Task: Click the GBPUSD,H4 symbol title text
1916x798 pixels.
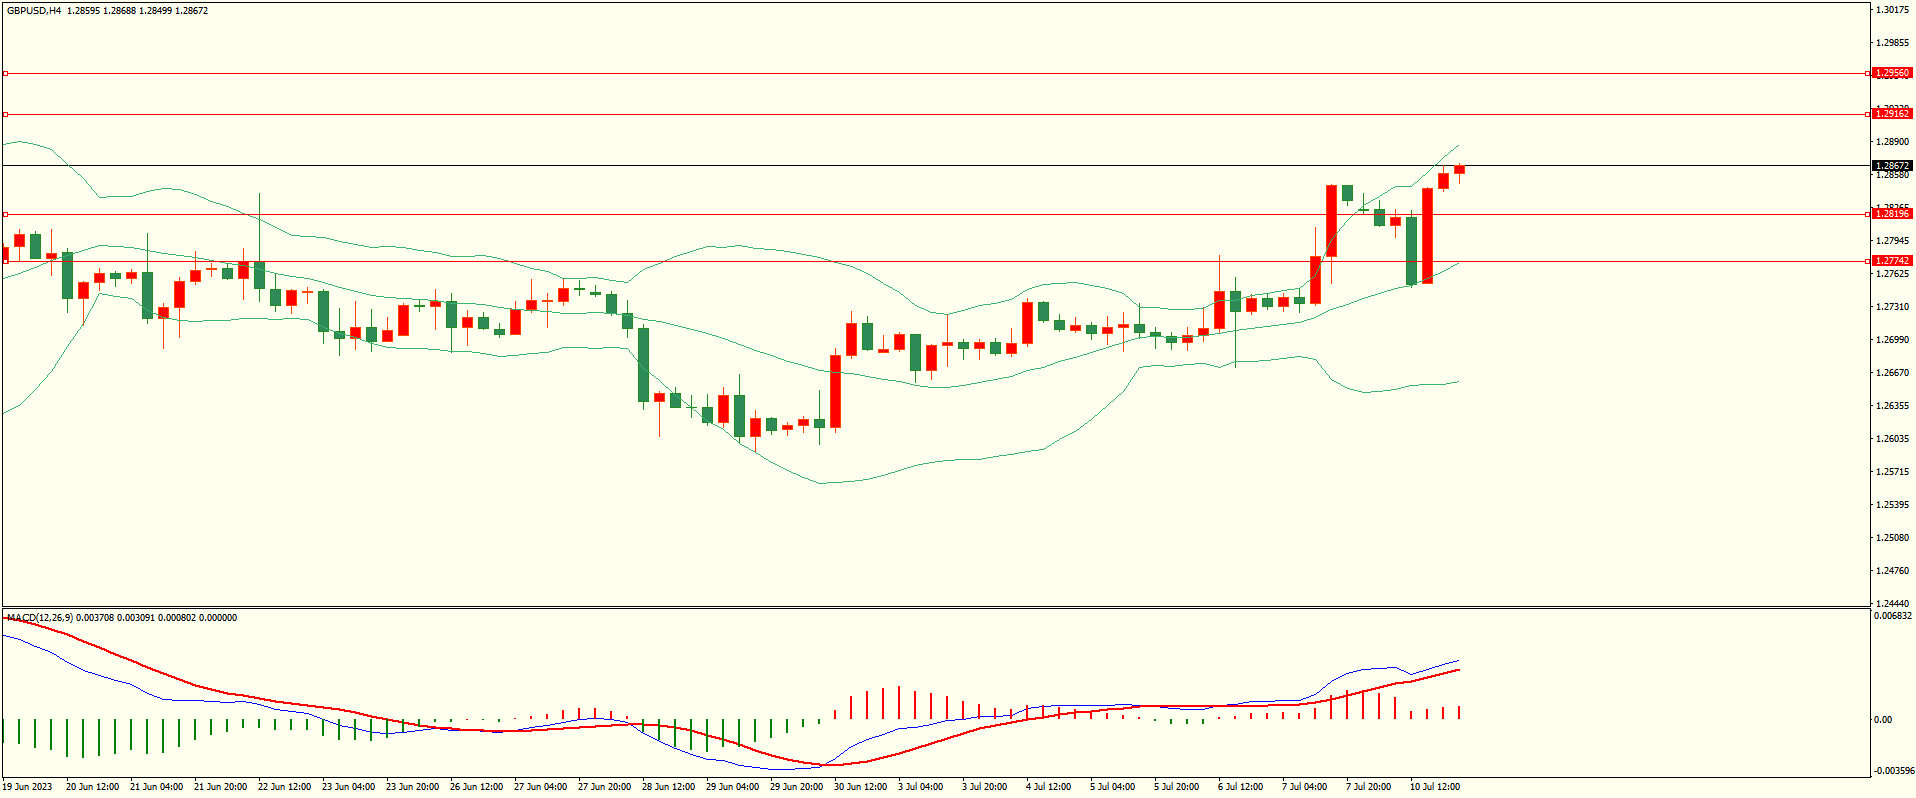Action: (34, 11)
